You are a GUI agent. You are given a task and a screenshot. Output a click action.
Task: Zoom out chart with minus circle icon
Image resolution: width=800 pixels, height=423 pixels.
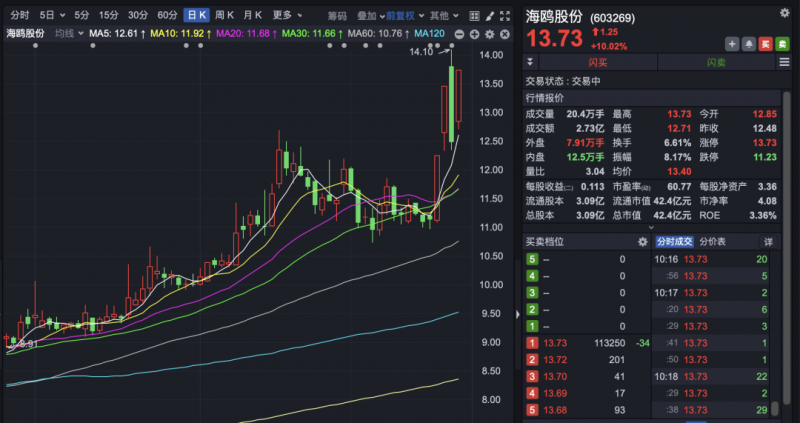[459, 34]
